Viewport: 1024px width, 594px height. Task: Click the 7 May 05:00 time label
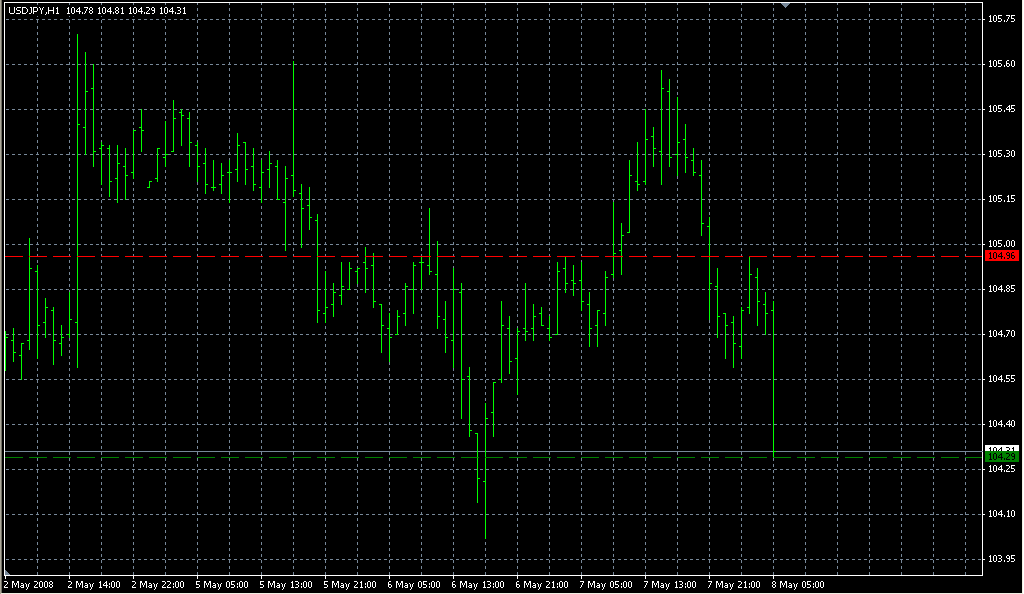(607, 584)
